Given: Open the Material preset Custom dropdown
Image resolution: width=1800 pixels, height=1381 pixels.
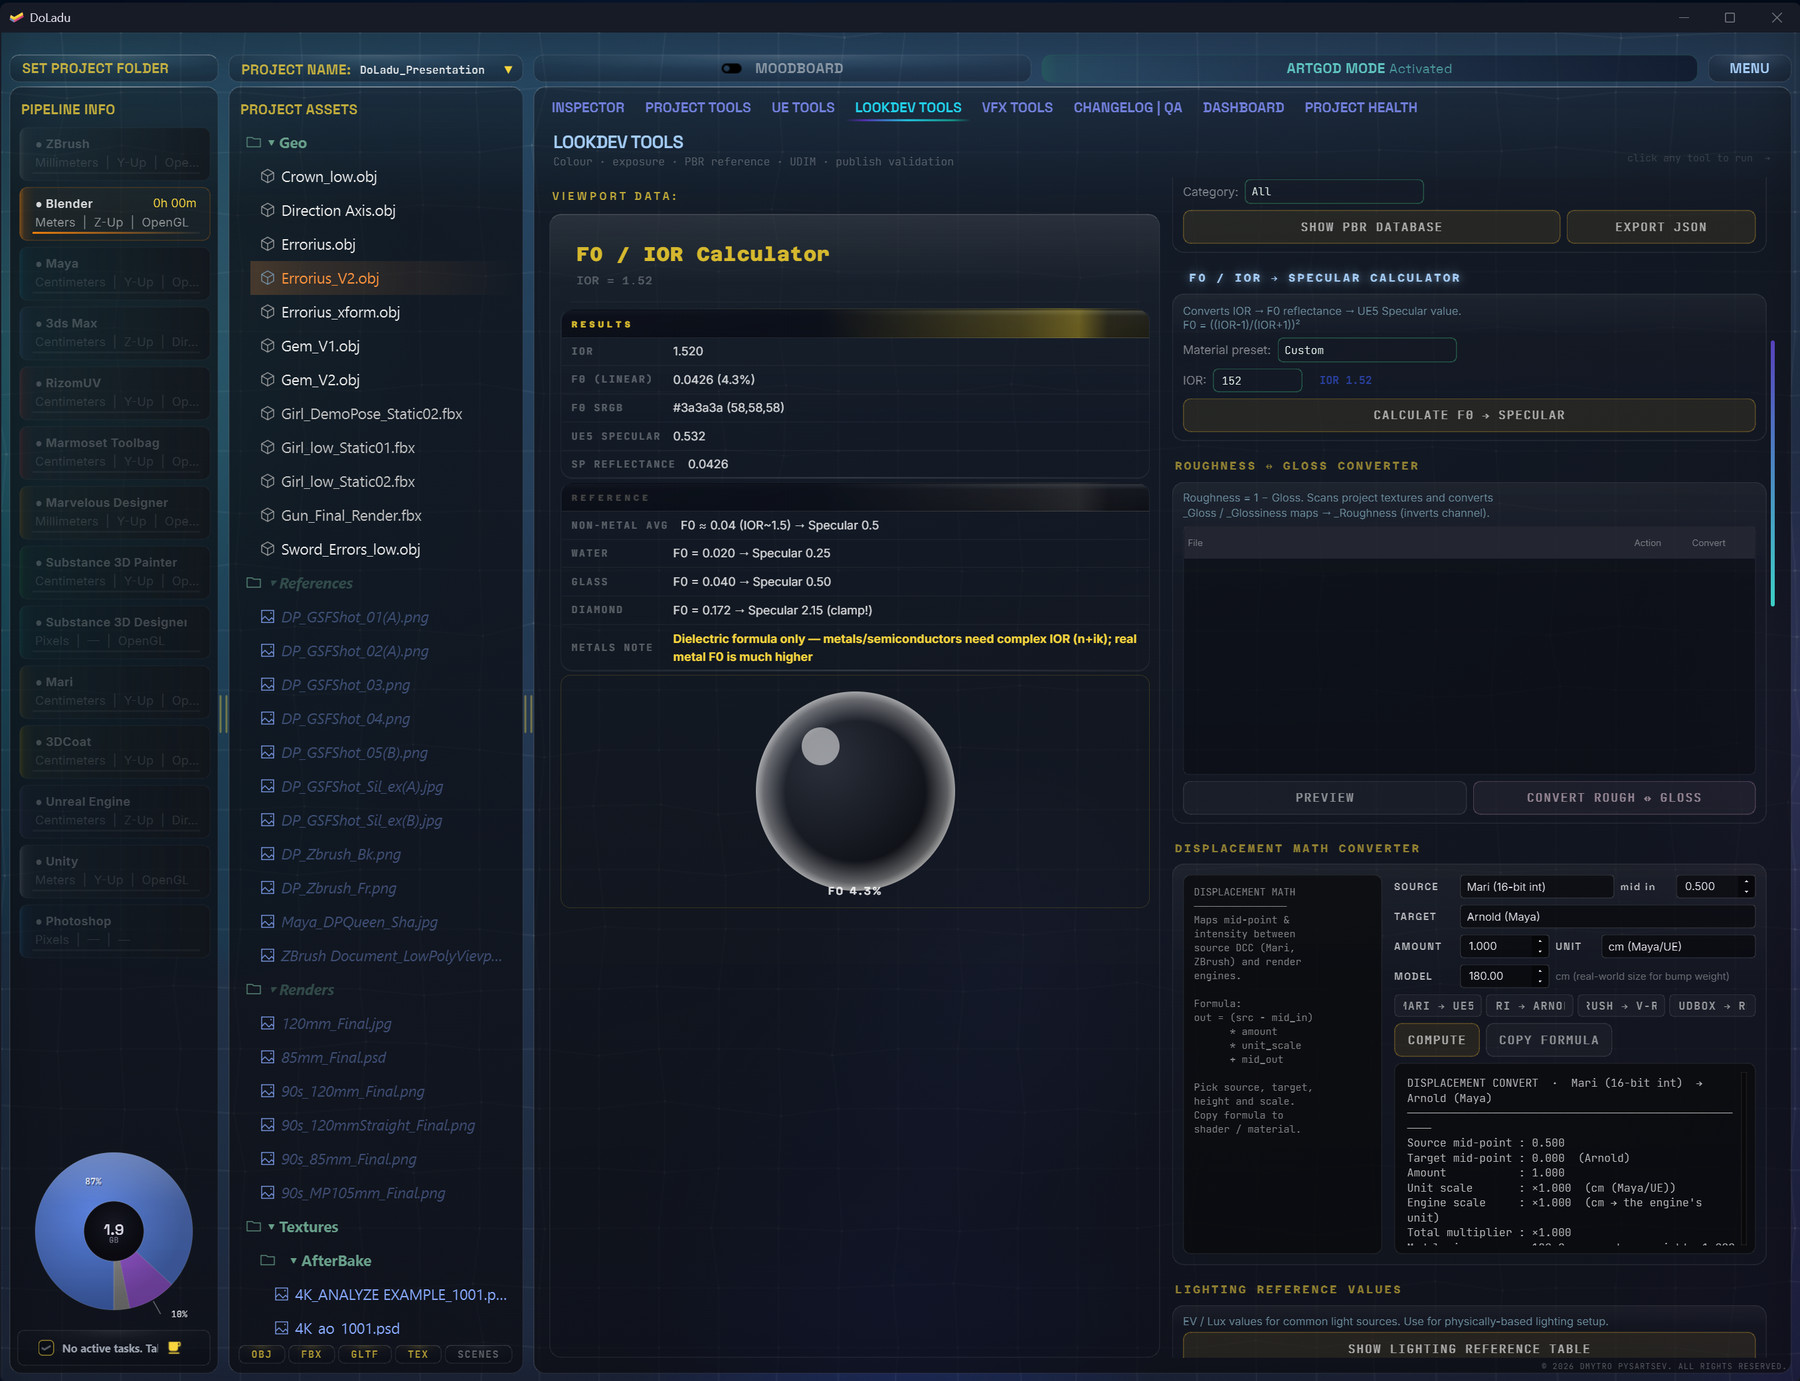Looking at the screenshot, I should (1366, 350).
